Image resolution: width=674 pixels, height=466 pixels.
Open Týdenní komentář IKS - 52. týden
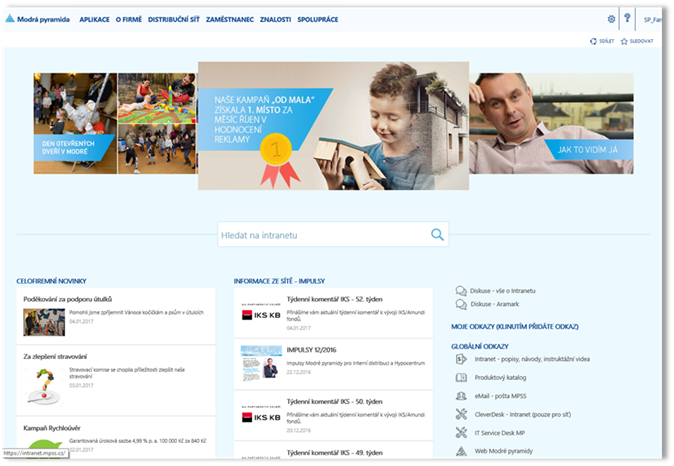point(334,299)
